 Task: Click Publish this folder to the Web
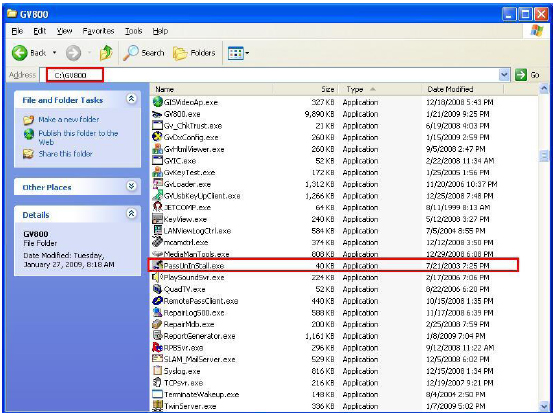(78, 138)
